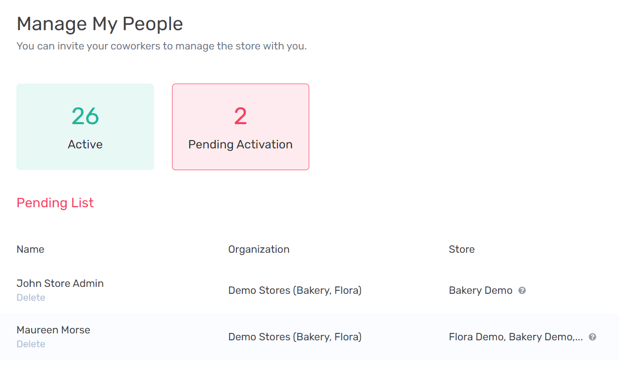Select the Store column header
The height and width of the screenshot is (368, 619).
pos(461,249)
